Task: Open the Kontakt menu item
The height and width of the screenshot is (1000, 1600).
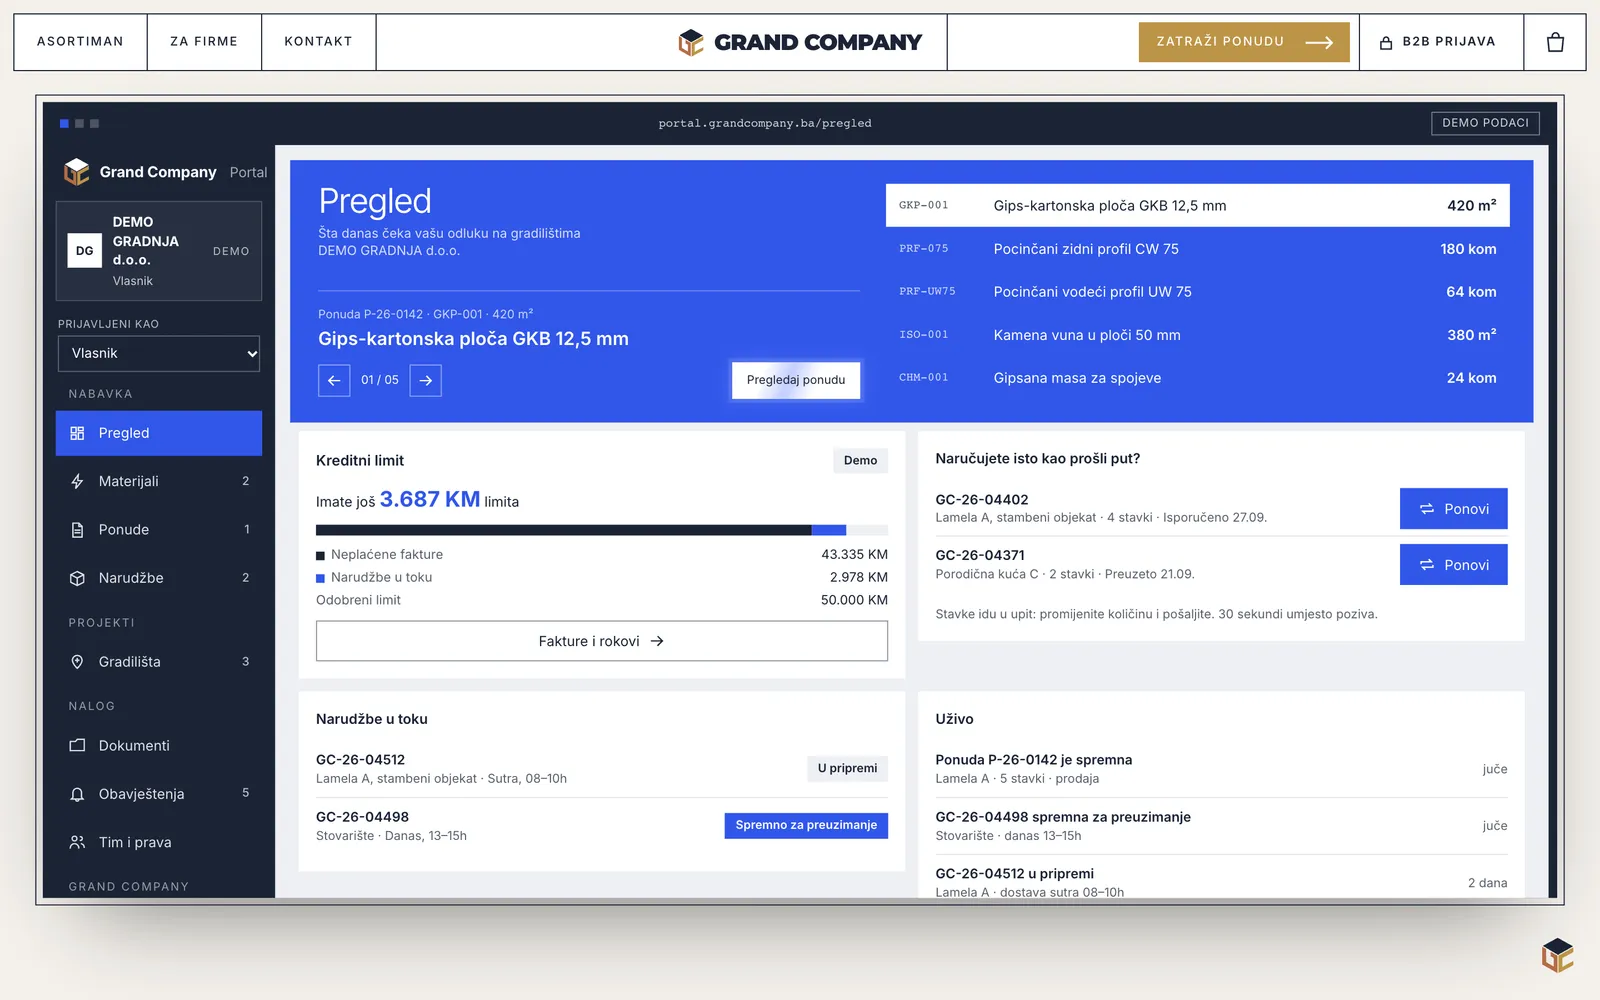Action: [x=318, y=42]
